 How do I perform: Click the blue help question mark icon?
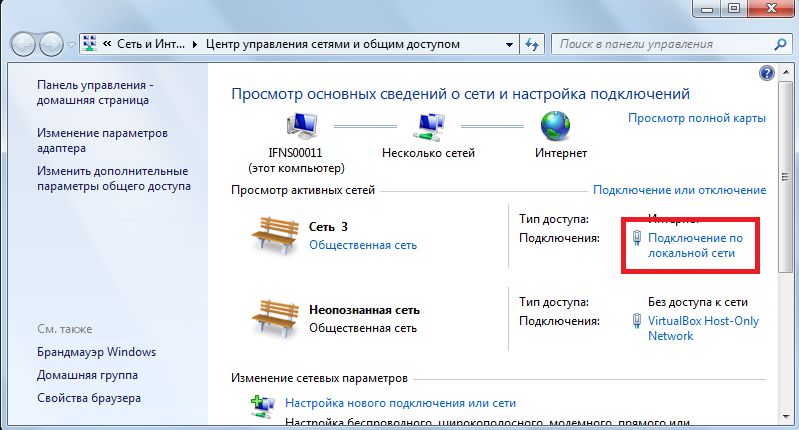tap(767, 73)
